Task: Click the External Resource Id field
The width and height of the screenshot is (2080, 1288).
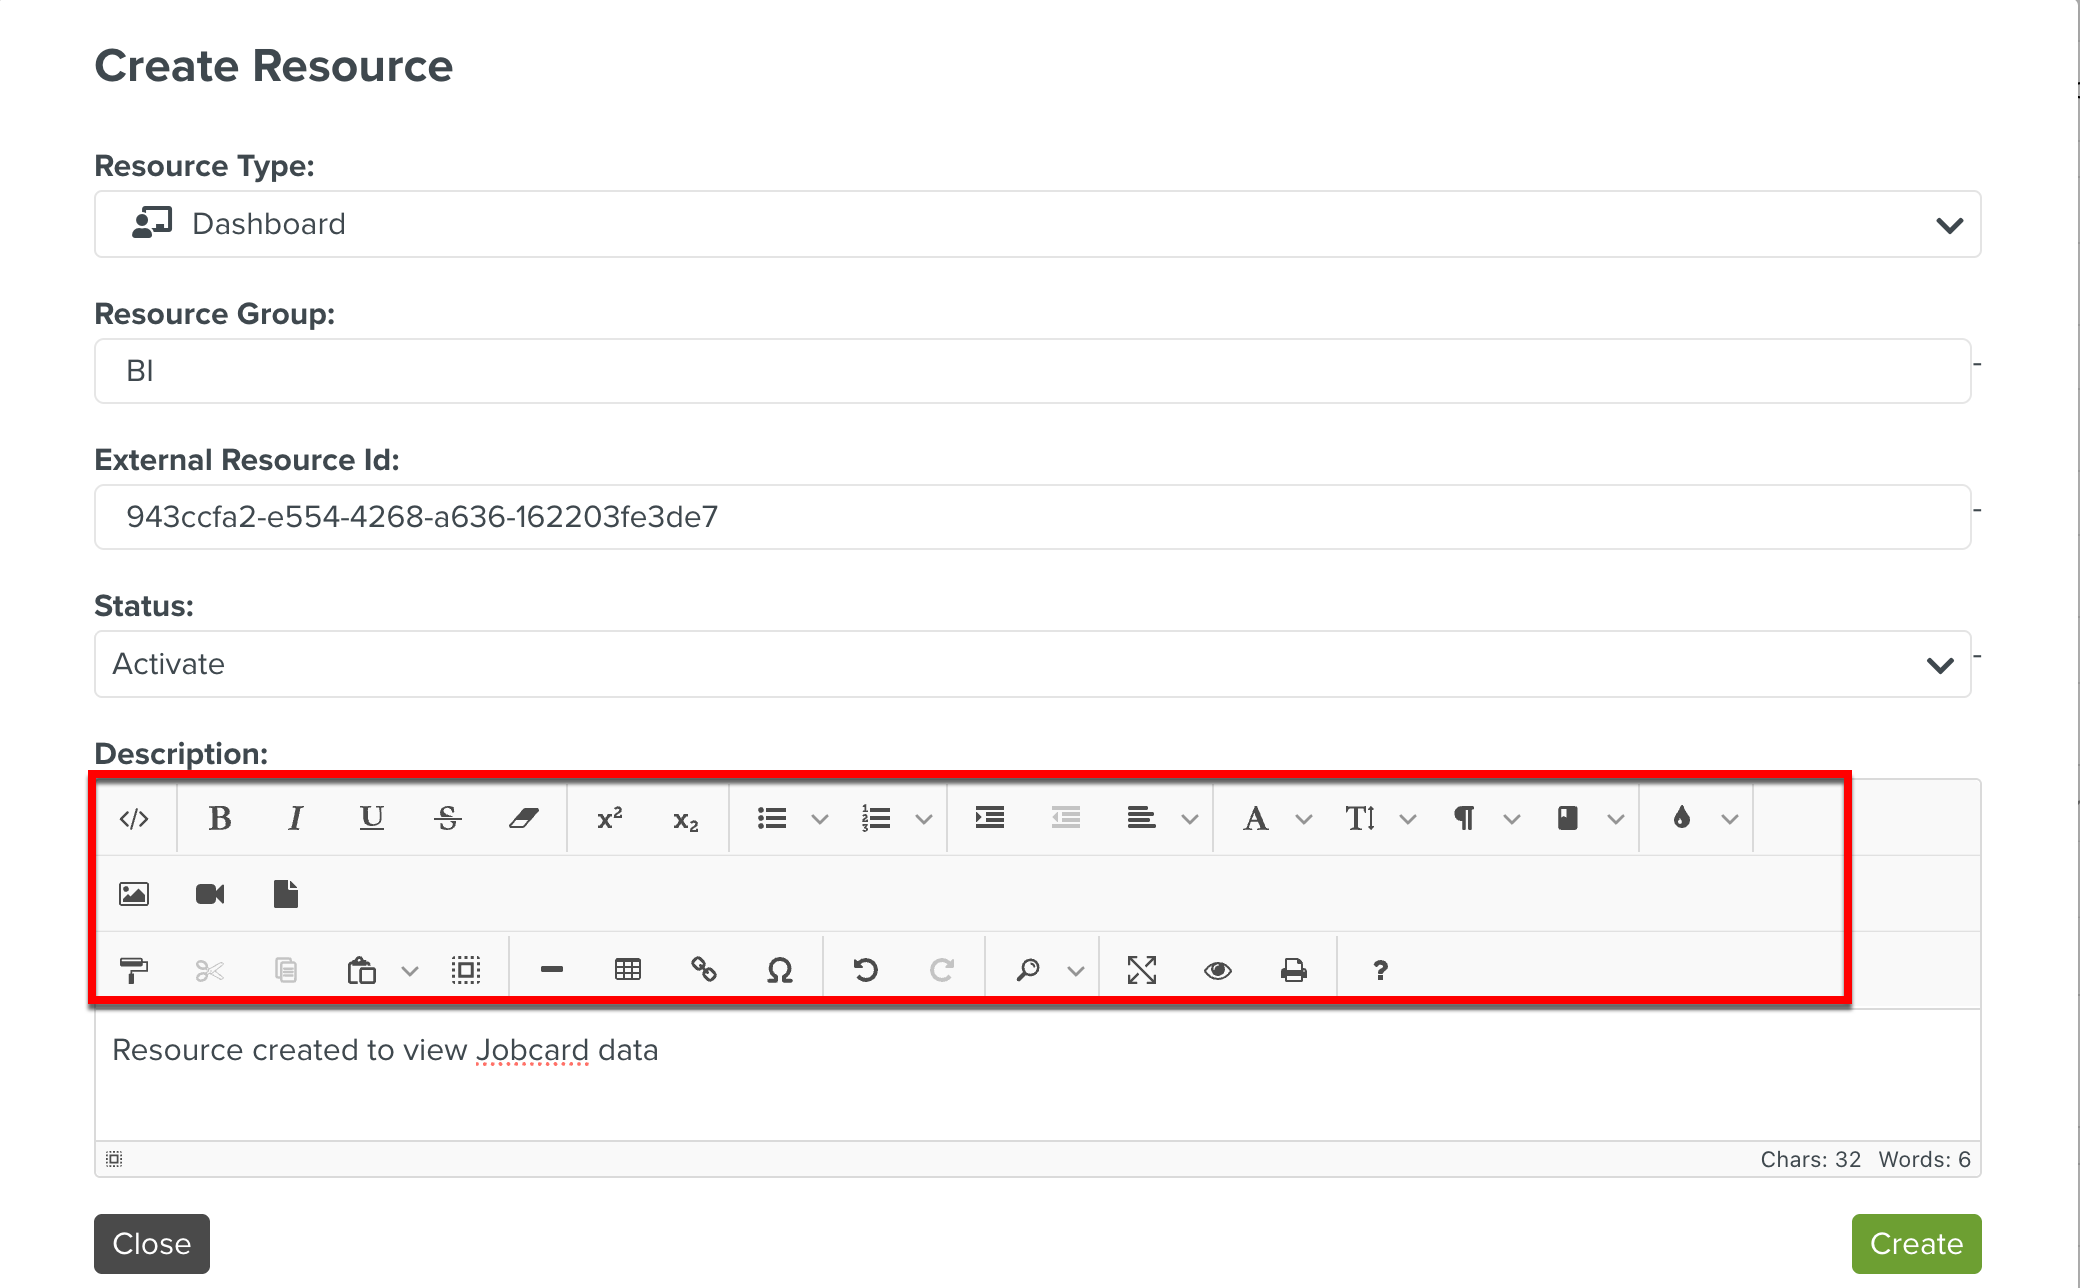Action: click(1032, 517)
